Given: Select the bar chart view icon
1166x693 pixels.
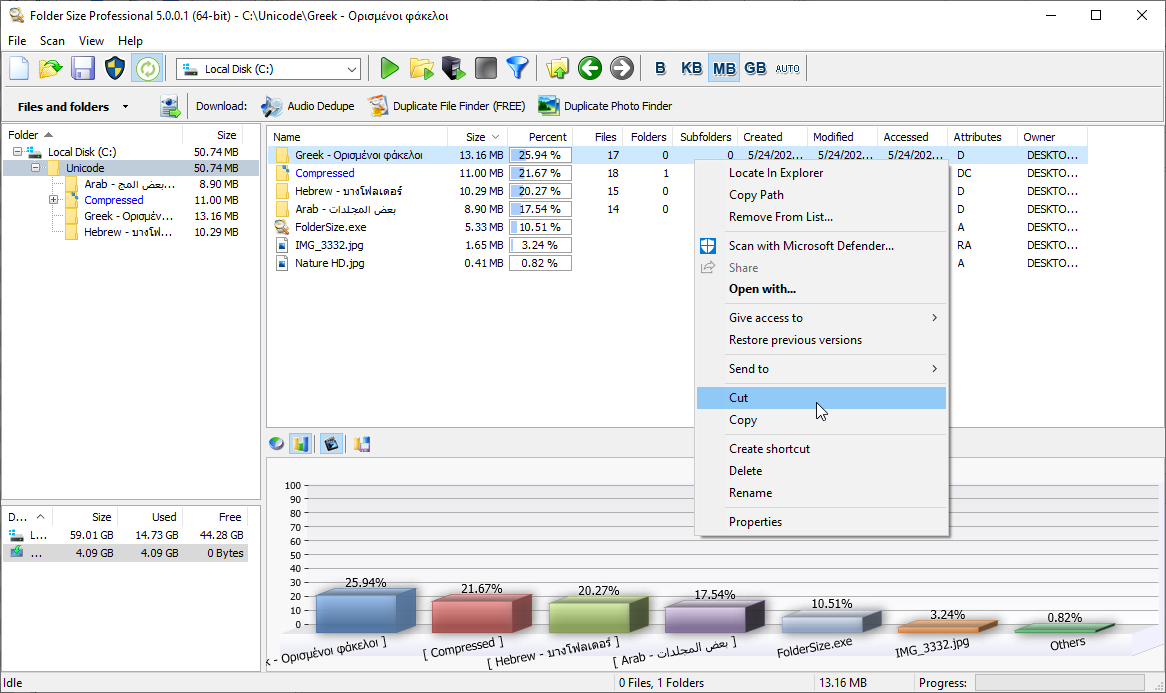Looking at the screenshot, I should click(x=301, y=443).
